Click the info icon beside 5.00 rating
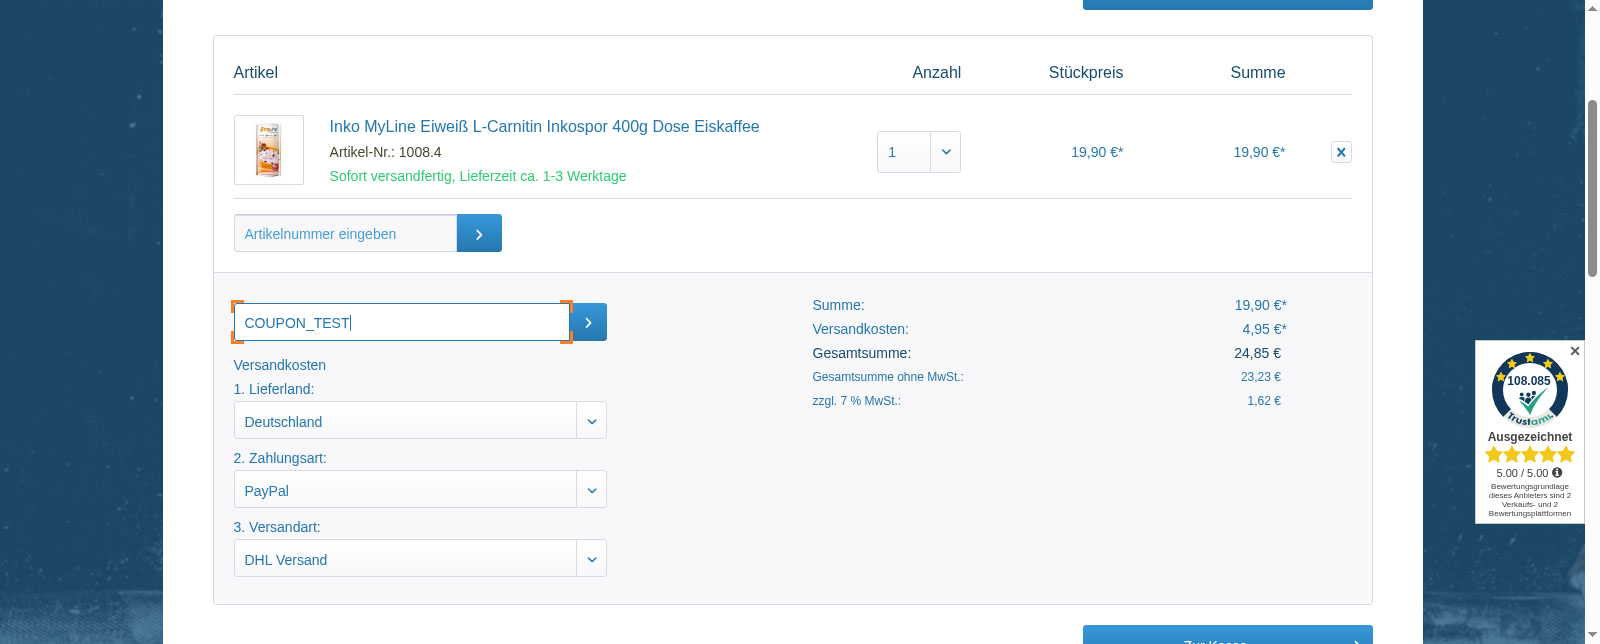The width and height of the screenshot is (1600, 644). pyautogui.click(x=1557, y=473)
